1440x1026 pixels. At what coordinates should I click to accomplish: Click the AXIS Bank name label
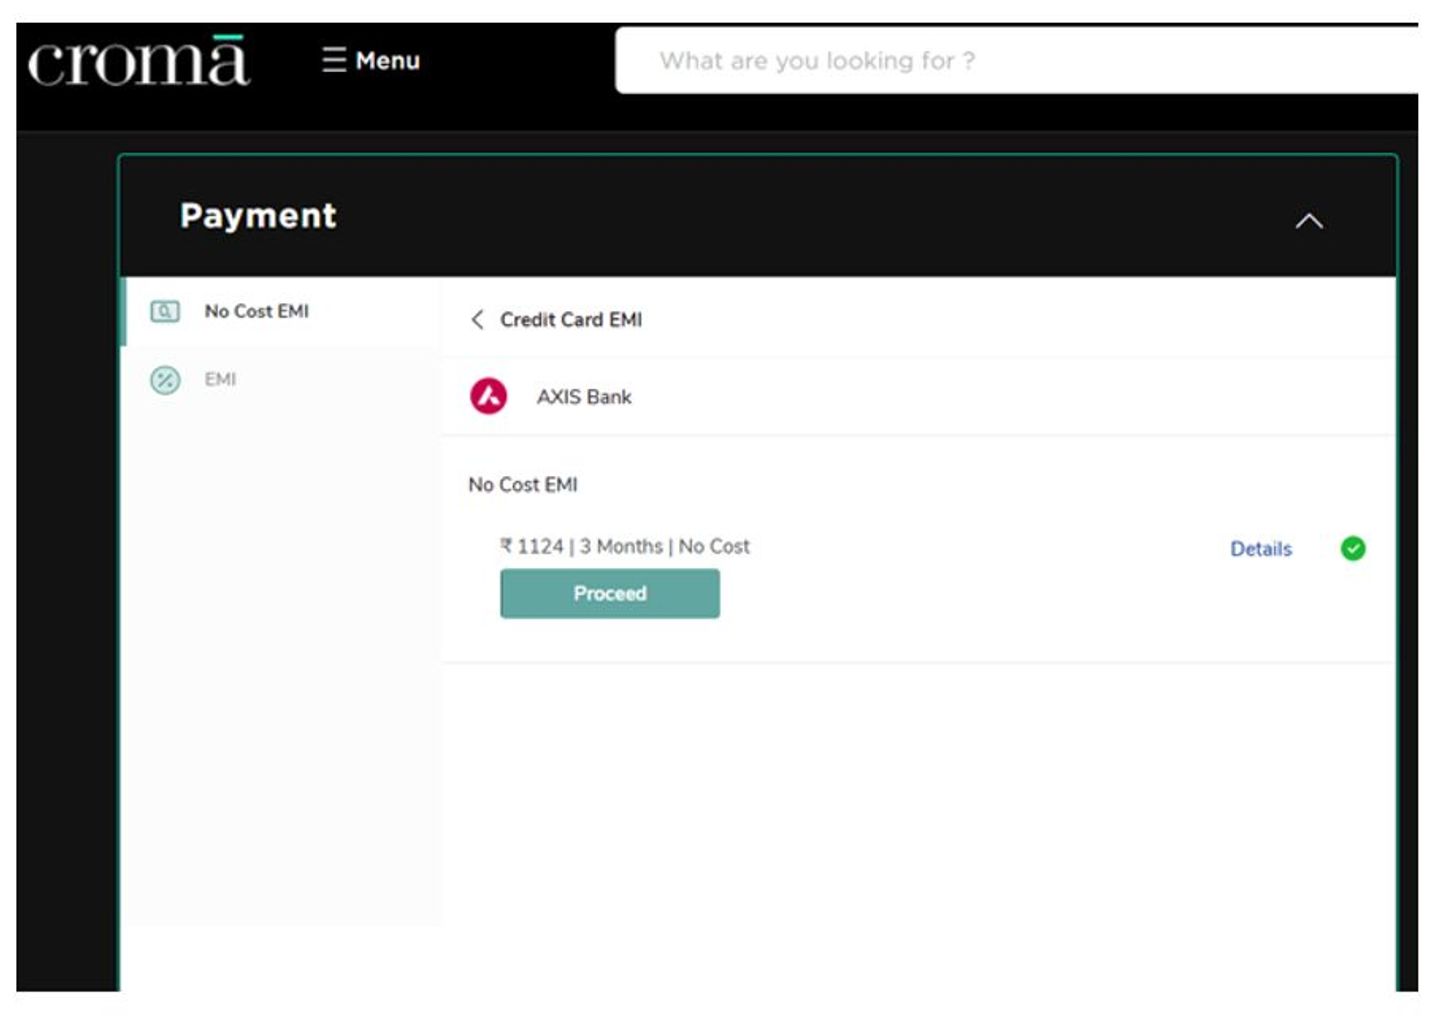[584, 397]
